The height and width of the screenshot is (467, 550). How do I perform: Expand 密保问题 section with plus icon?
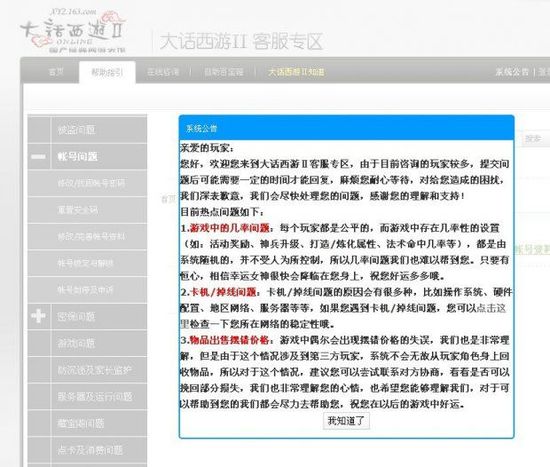[x=38, y=316]
